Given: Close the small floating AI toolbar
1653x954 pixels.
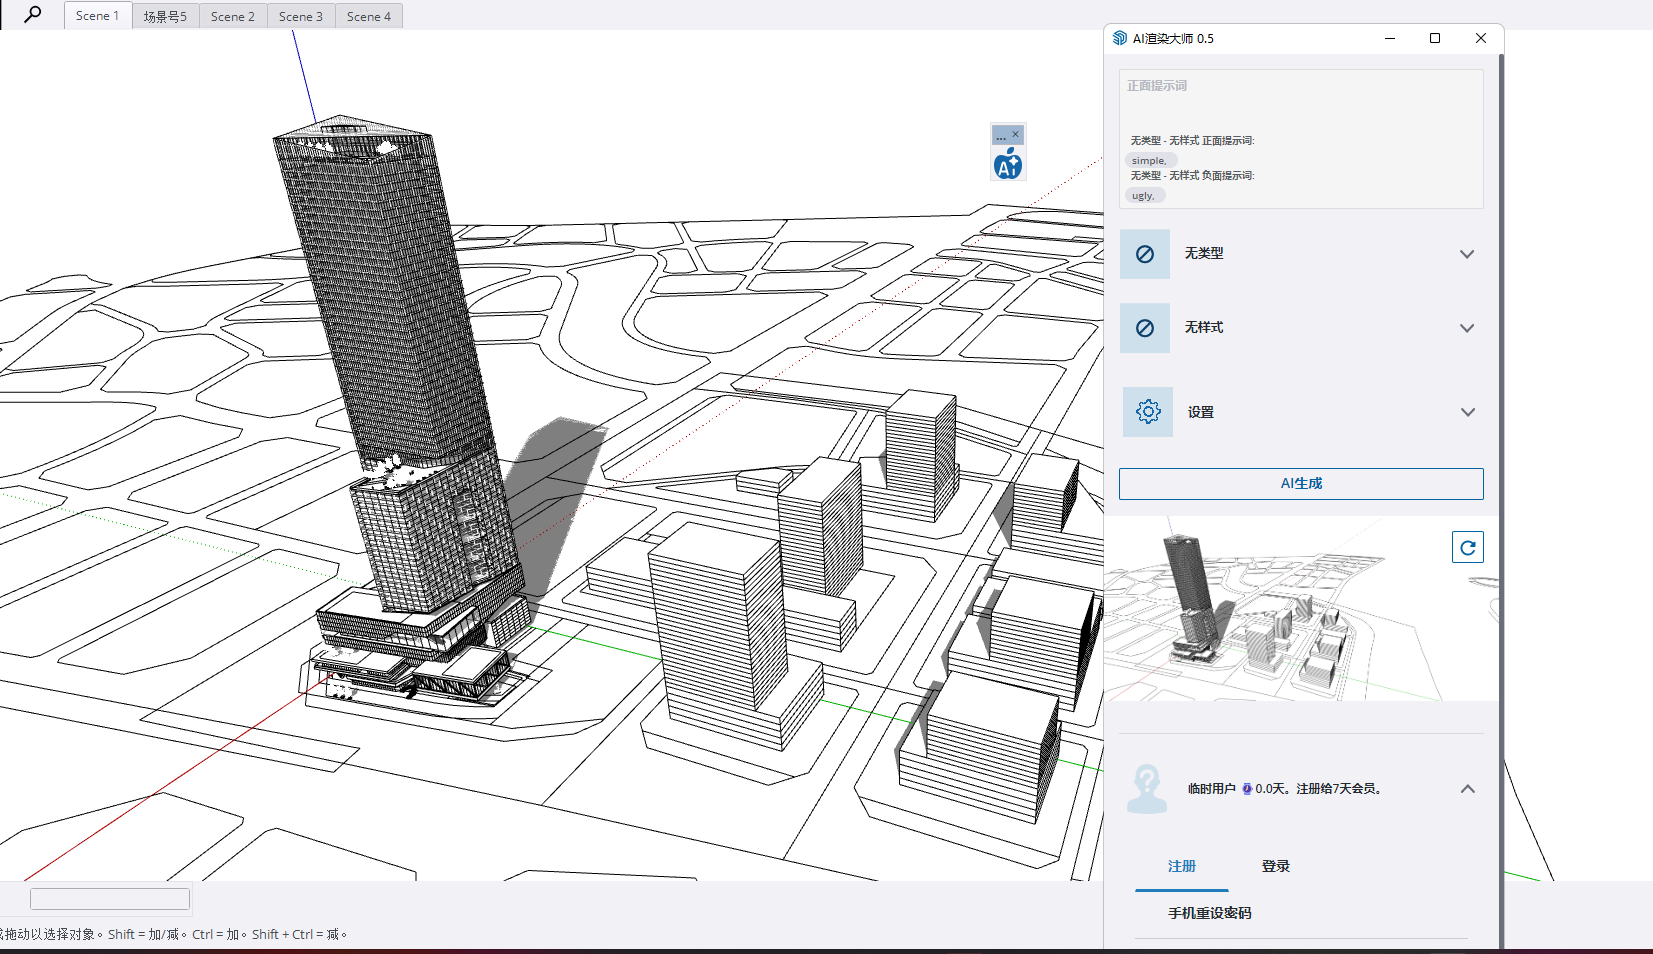Looking at the screenshot, I should 1016,134.
